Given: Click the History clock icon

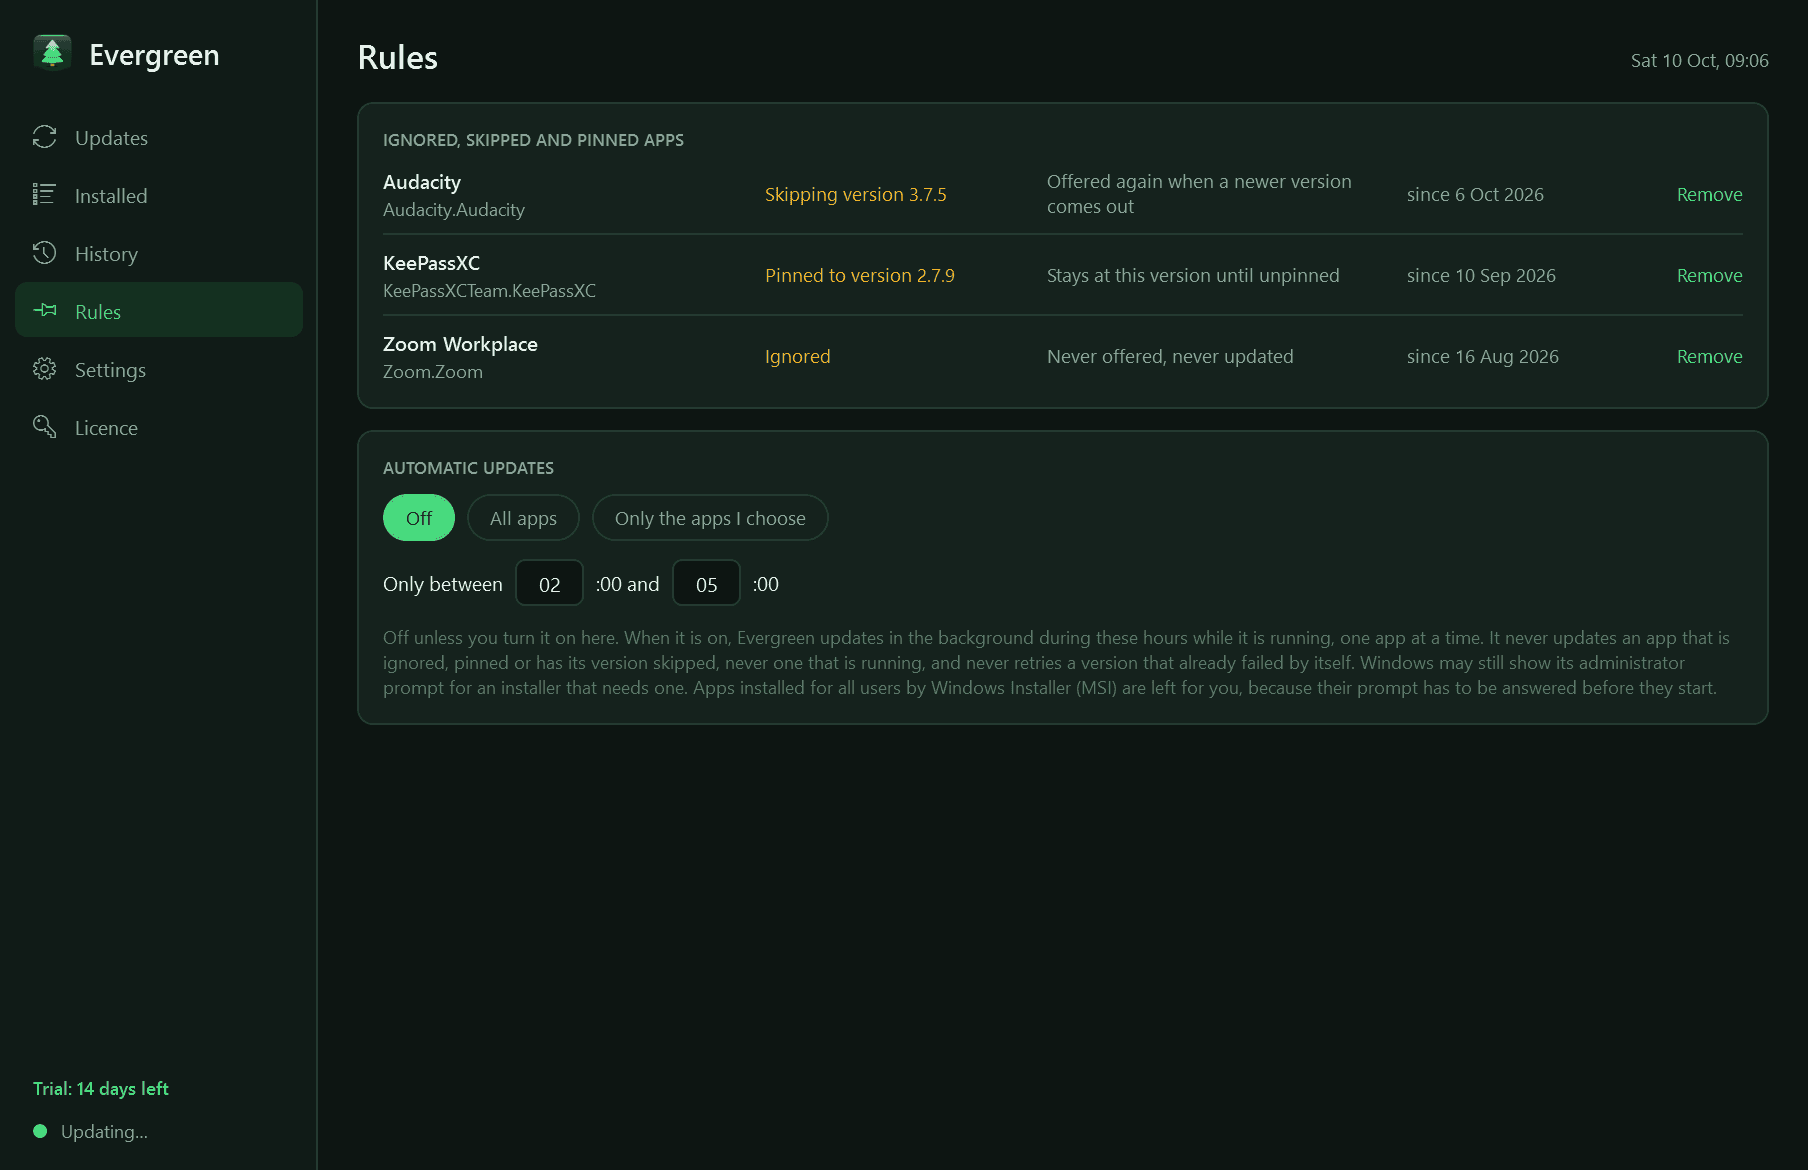Looking at the screenshot, I should [44, 253].
